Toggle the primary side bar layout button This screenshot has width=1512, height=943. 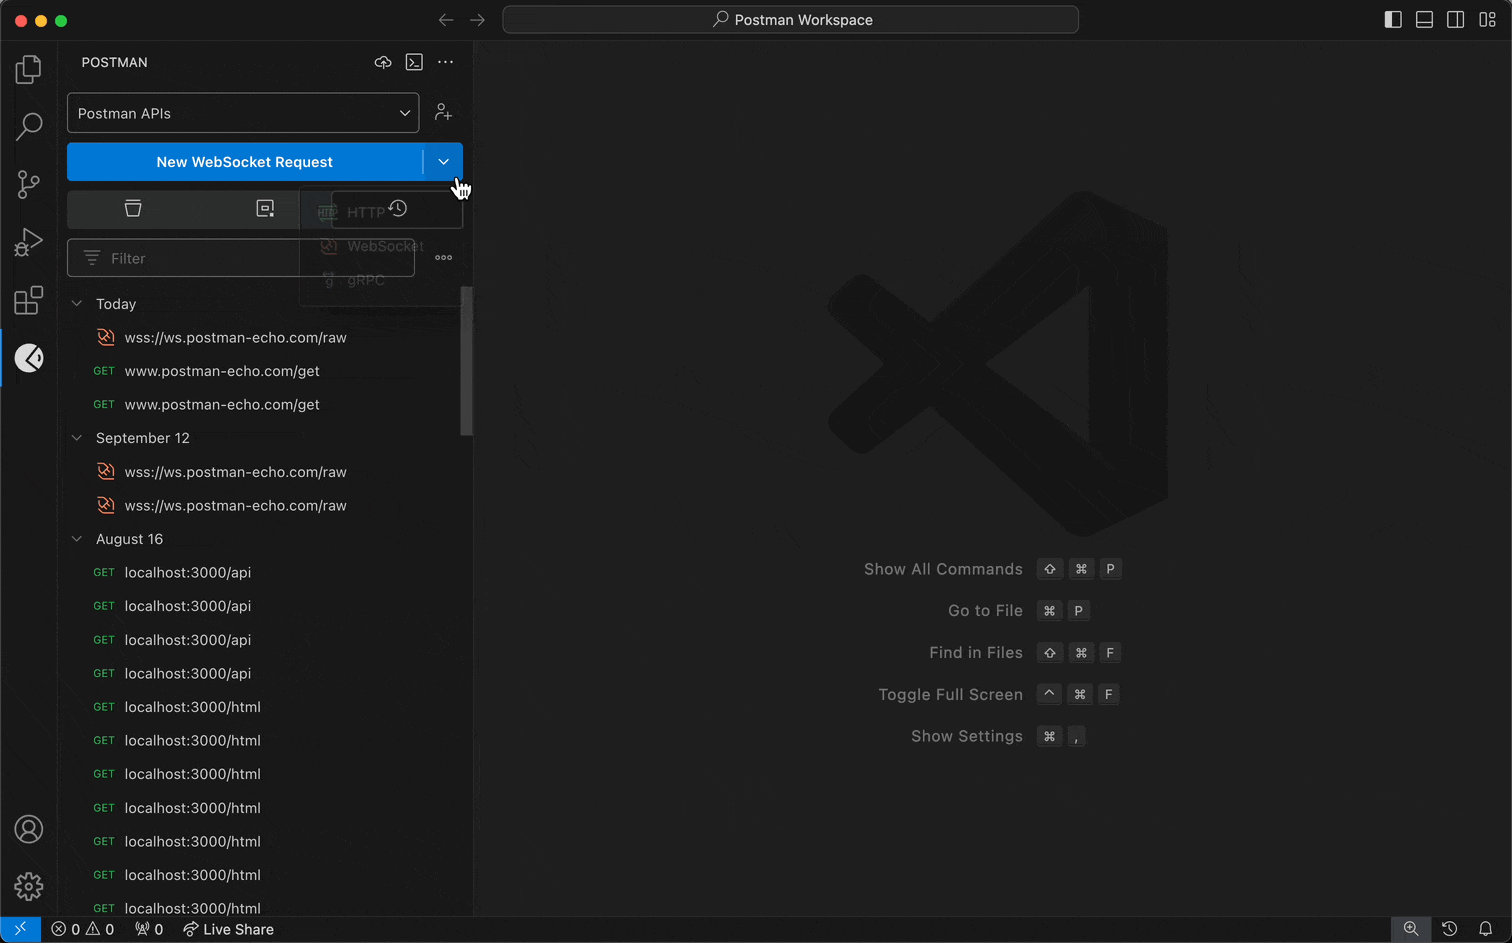[1393, 20]
